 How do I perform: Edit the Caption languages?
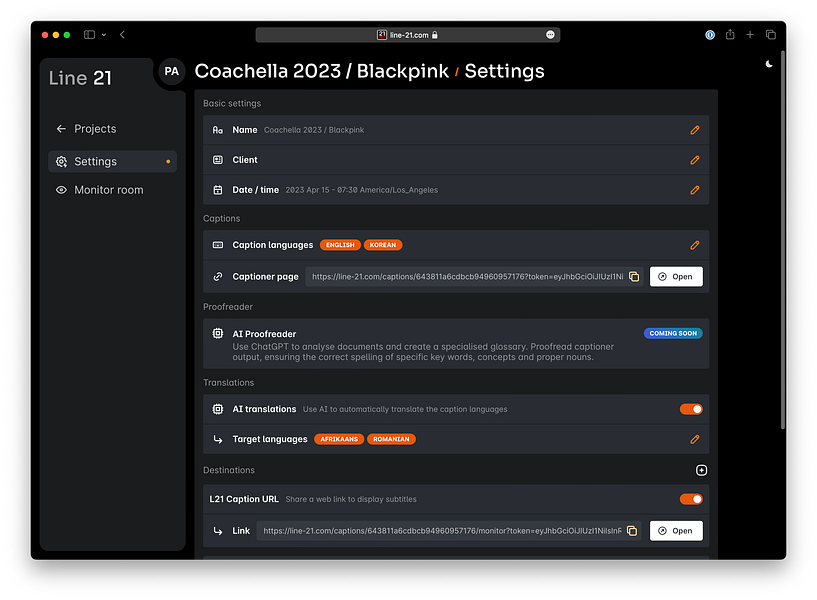pos(695,245)
